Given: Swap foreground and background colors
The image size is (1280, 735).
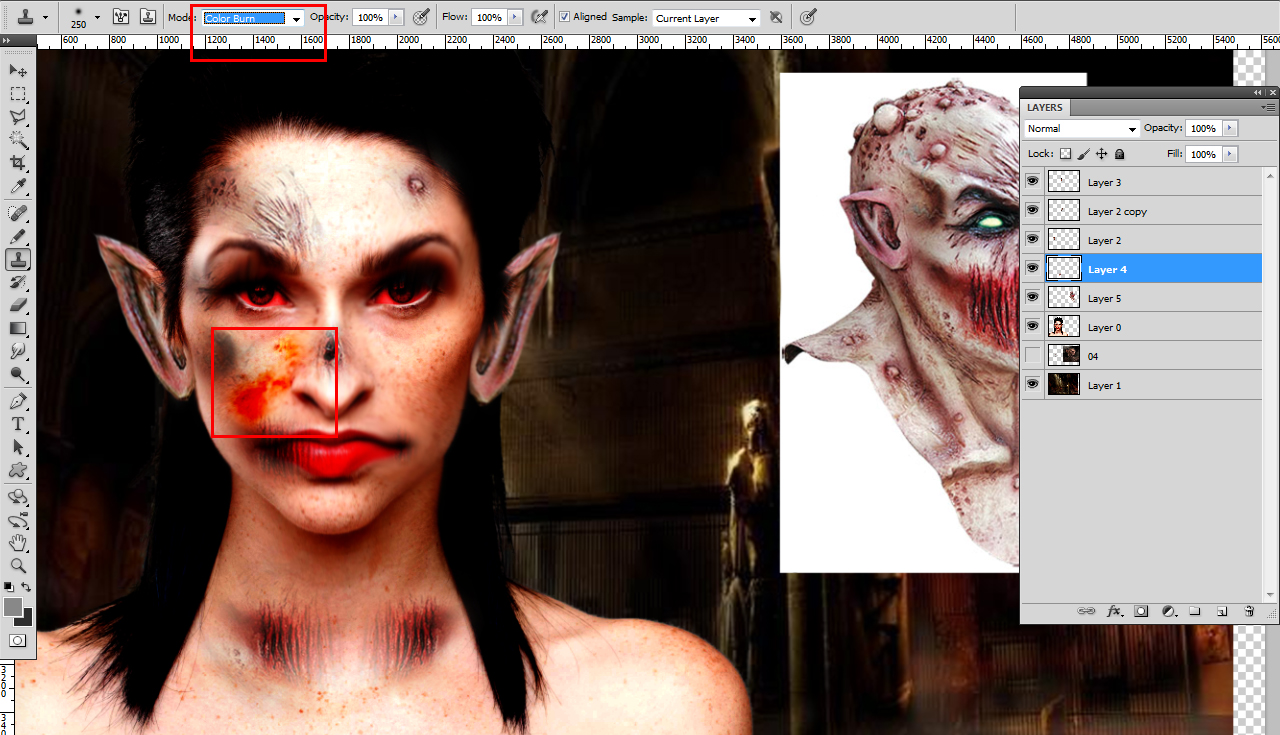Looking at the screenshot, I should (x=27, y=587).
